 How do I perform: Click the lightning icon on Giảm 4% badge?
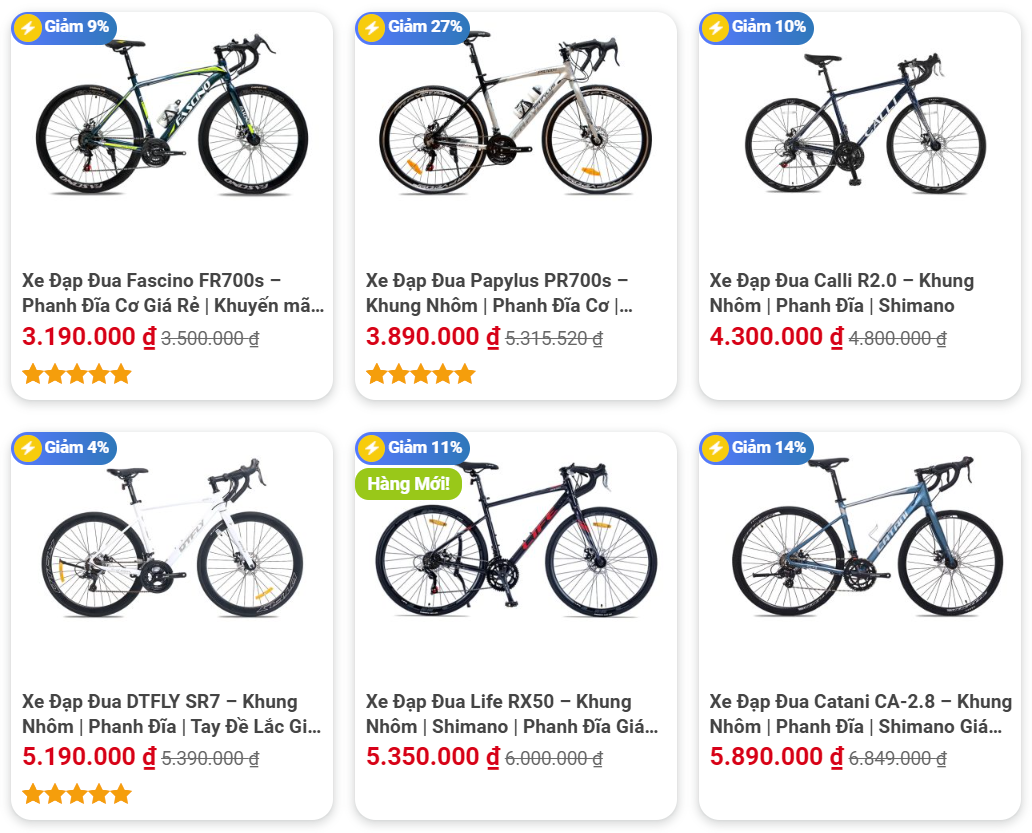28,449
